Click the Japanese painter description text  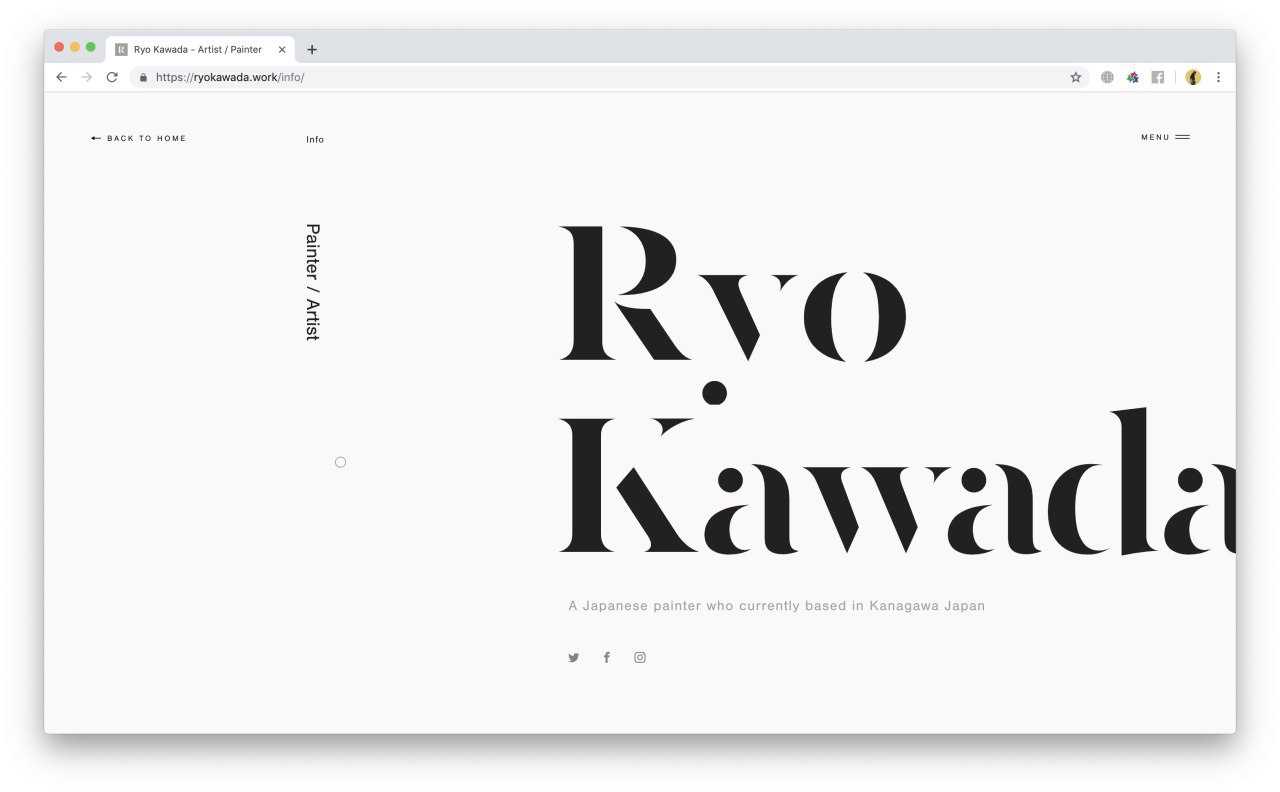coord(777,606)
